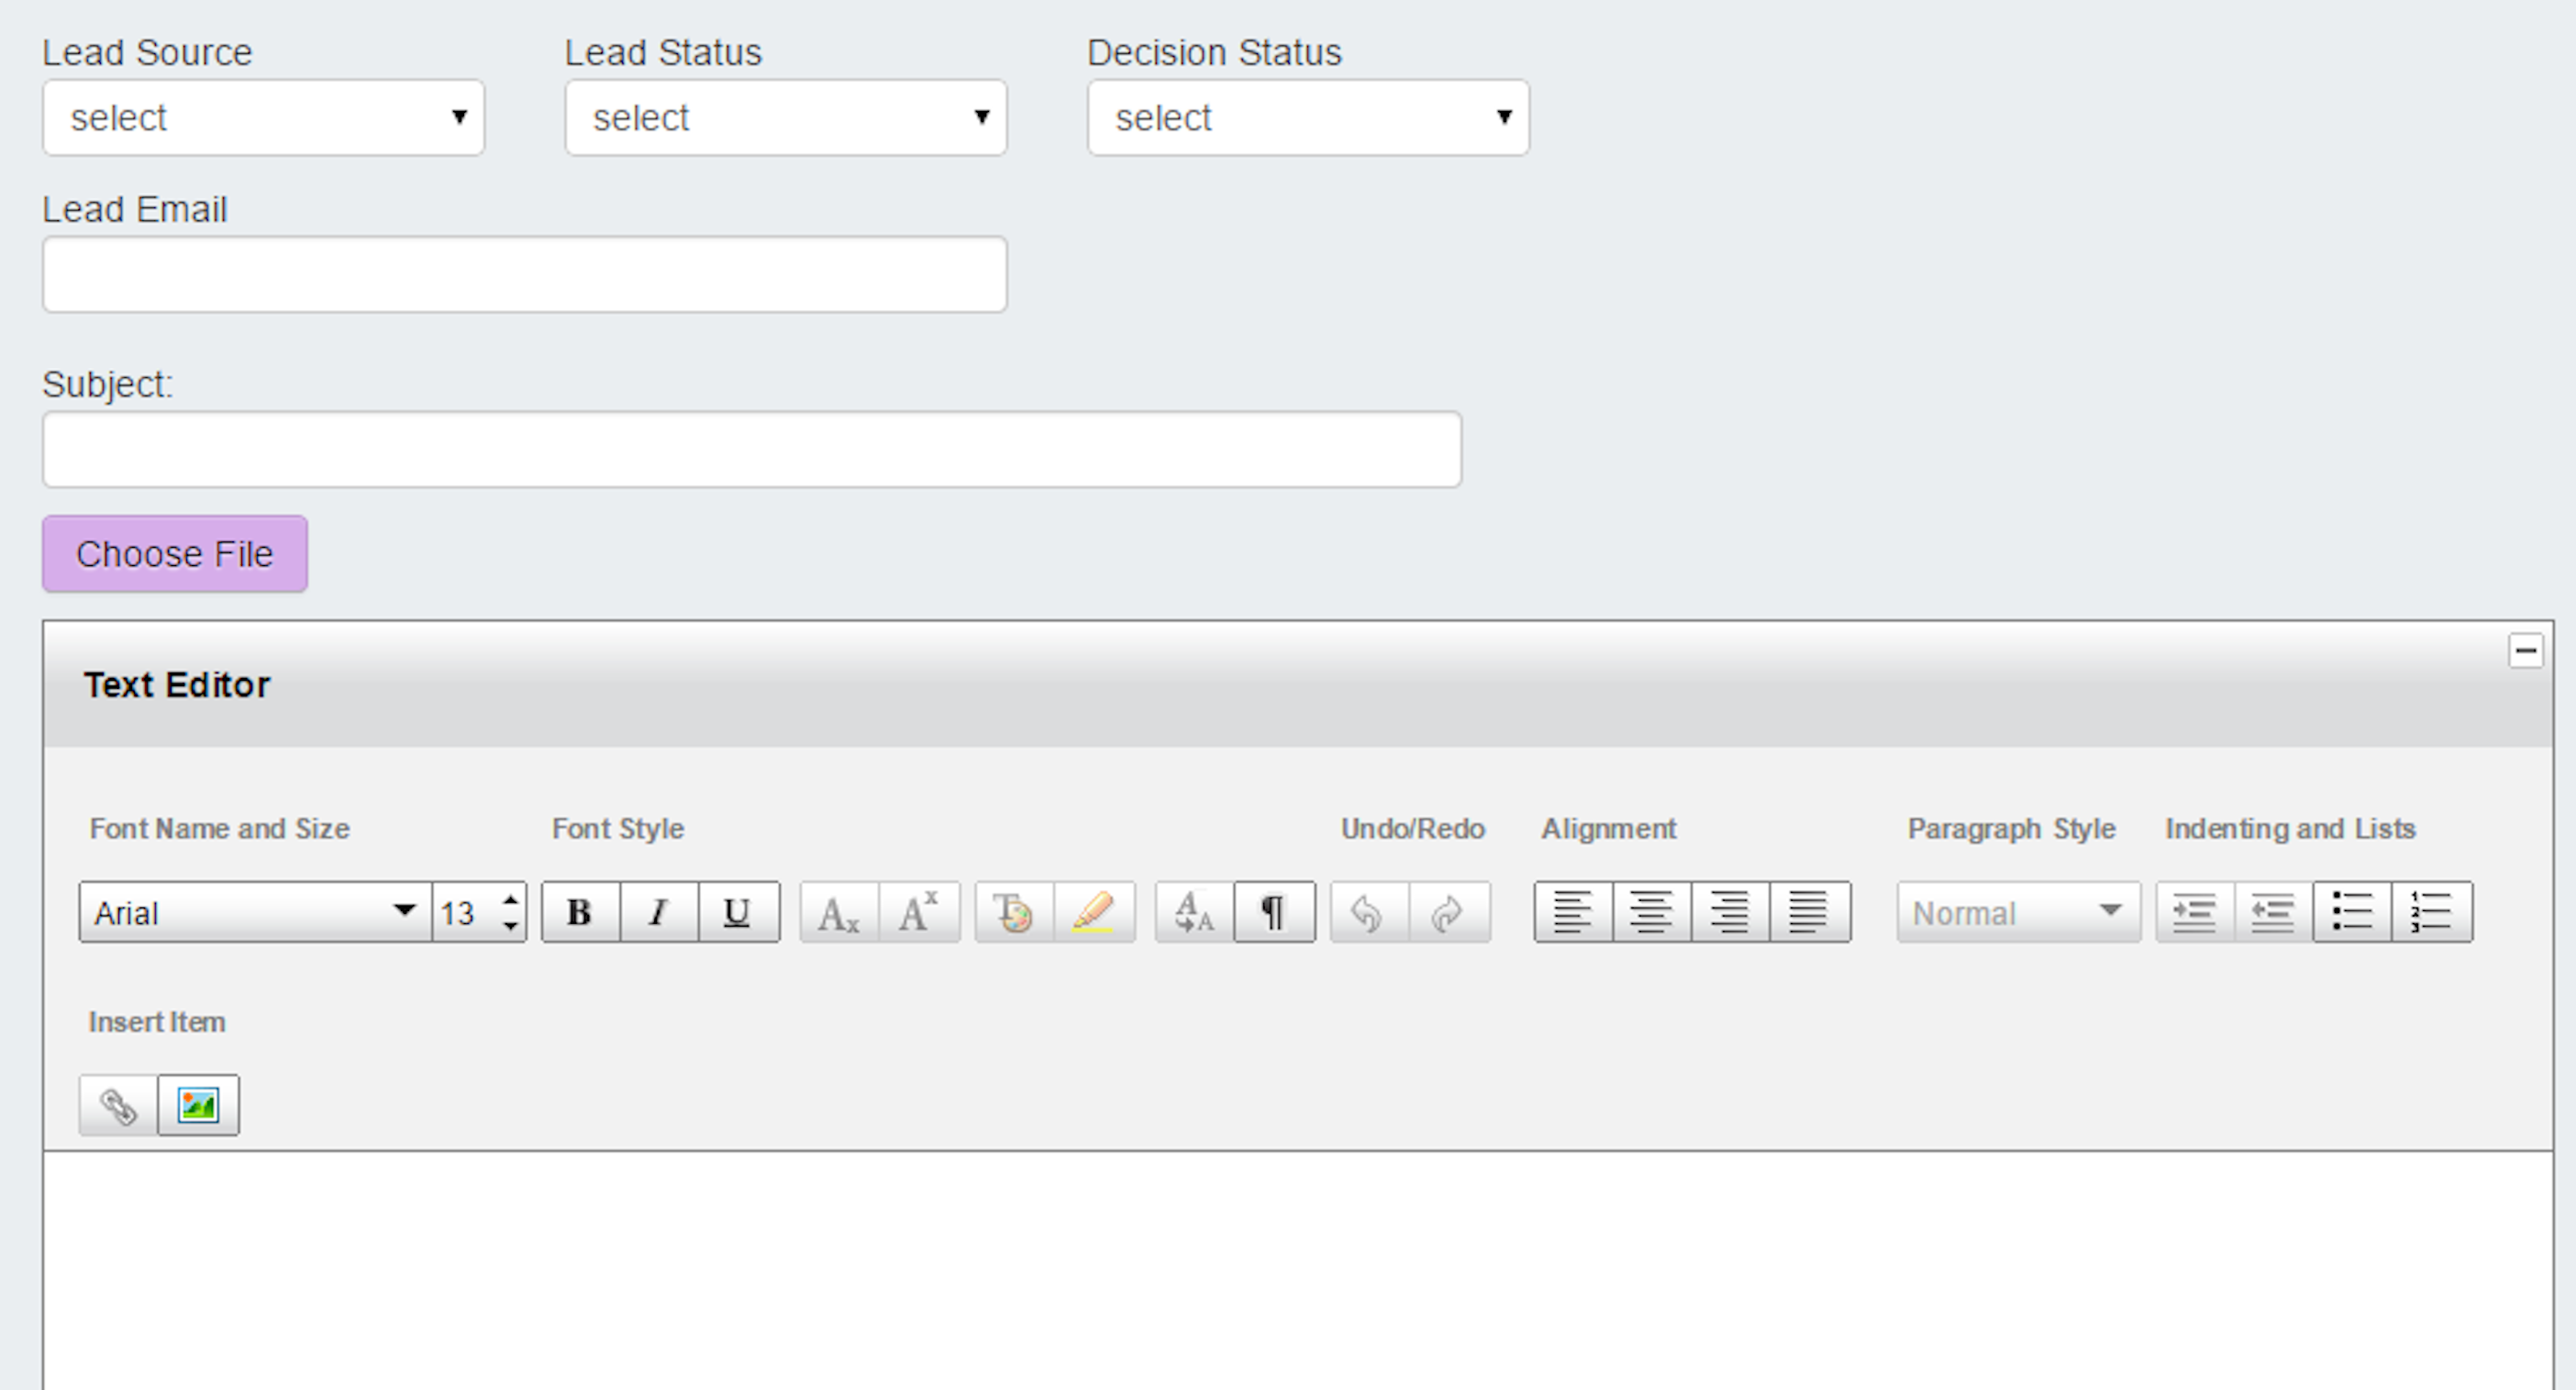Enable bulleted list formatting

2352,911
